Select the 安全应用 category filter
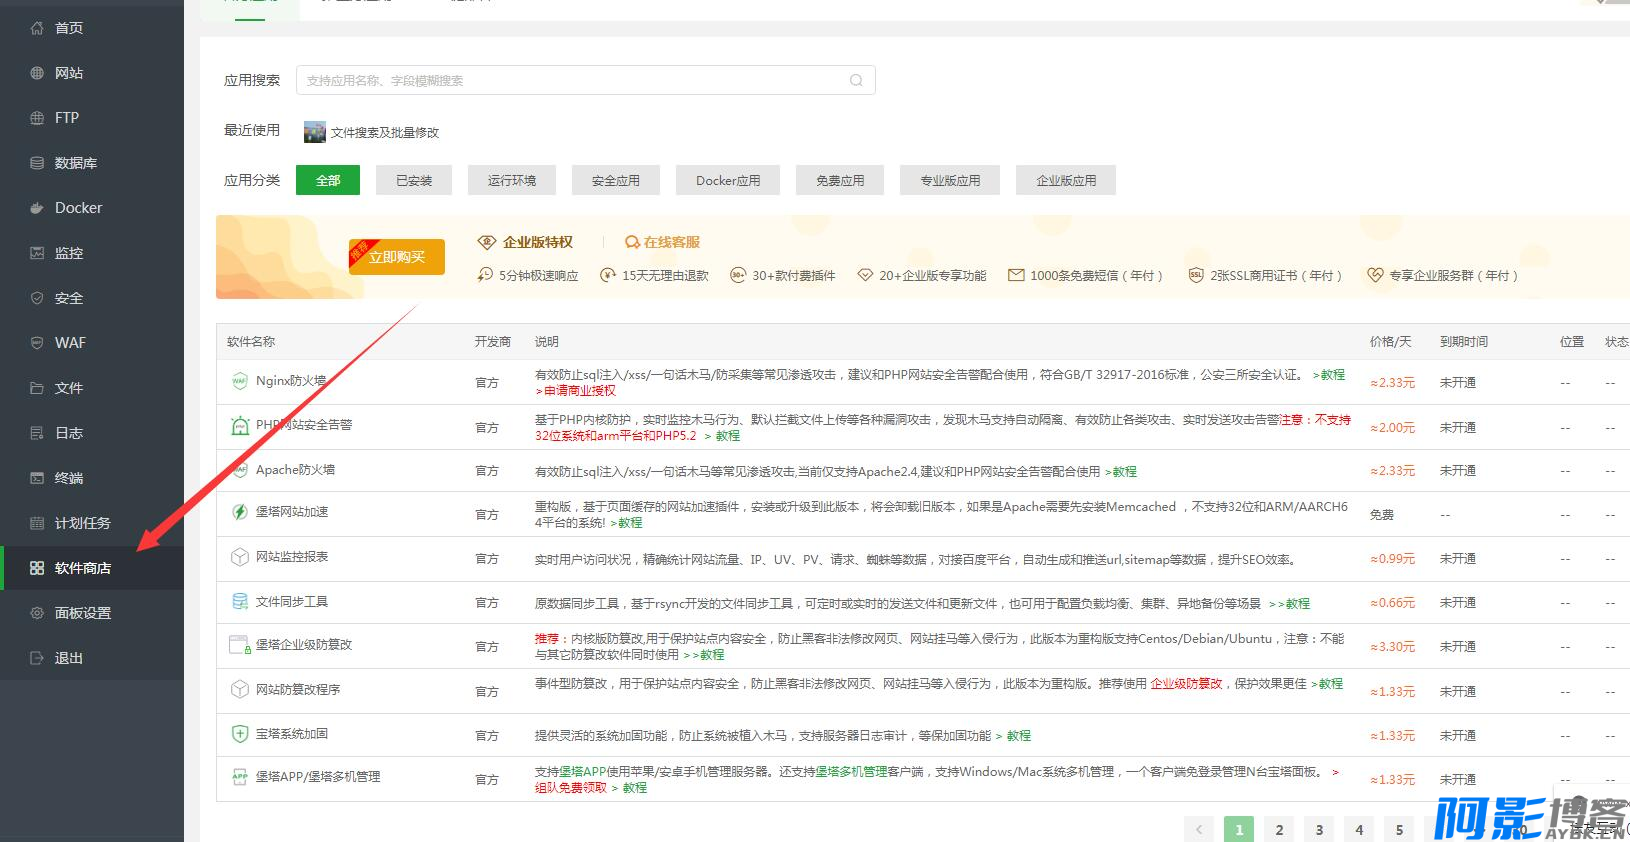 (x=616, y=180)
